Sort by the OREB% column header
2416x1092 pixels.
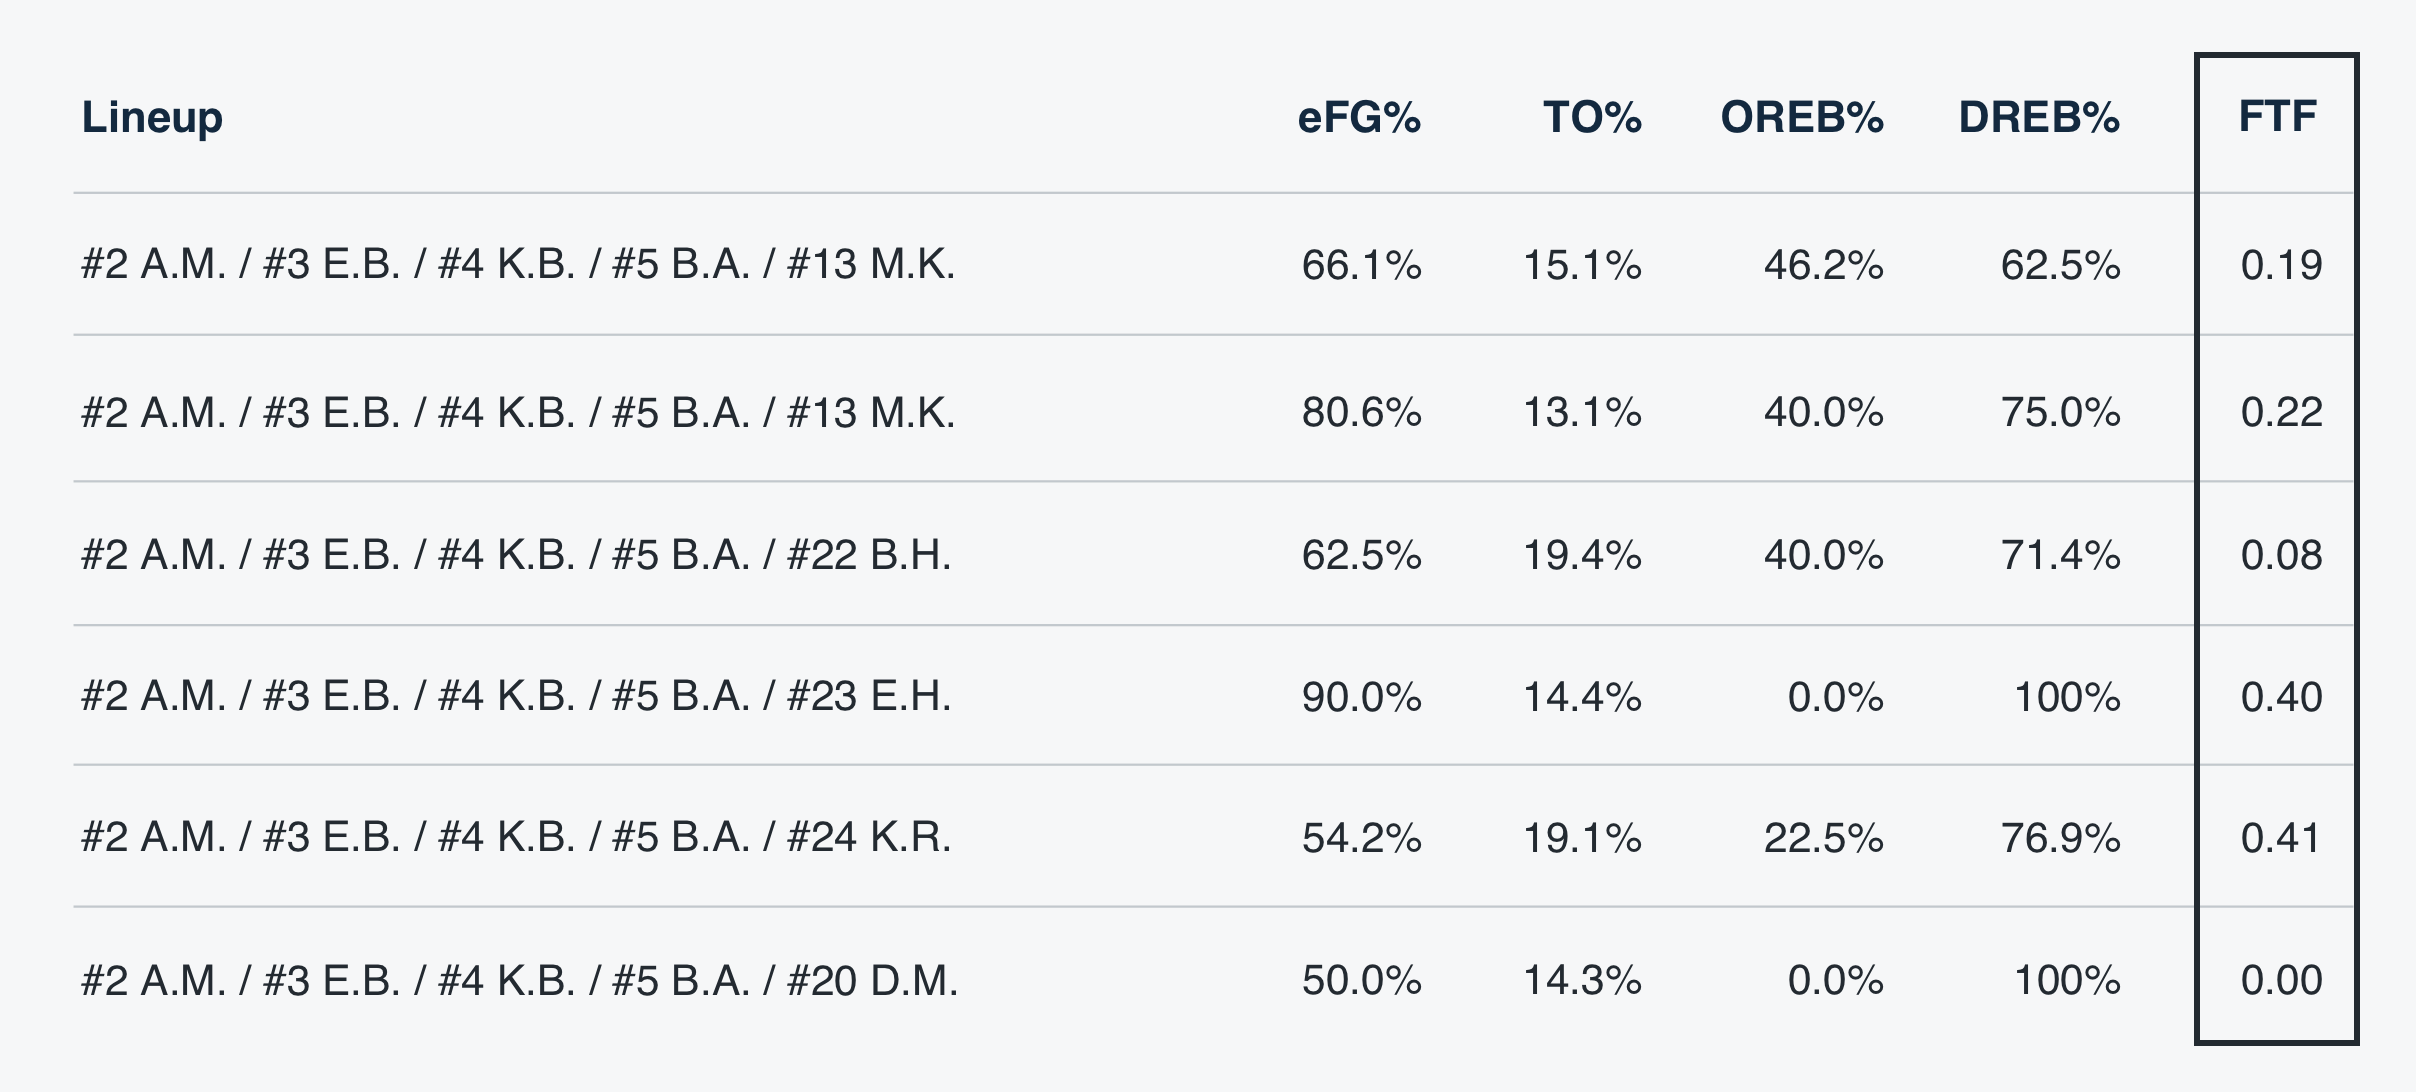[1801, 117]
